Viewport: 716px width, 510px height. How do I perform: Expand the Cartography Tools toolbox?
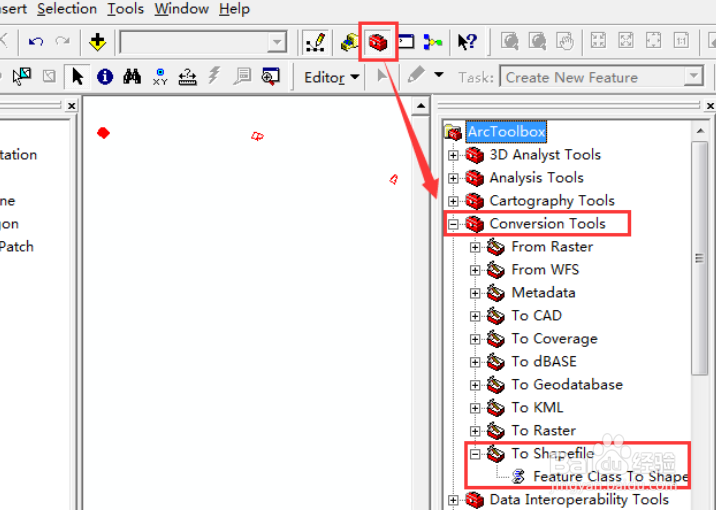click(453, 201)
